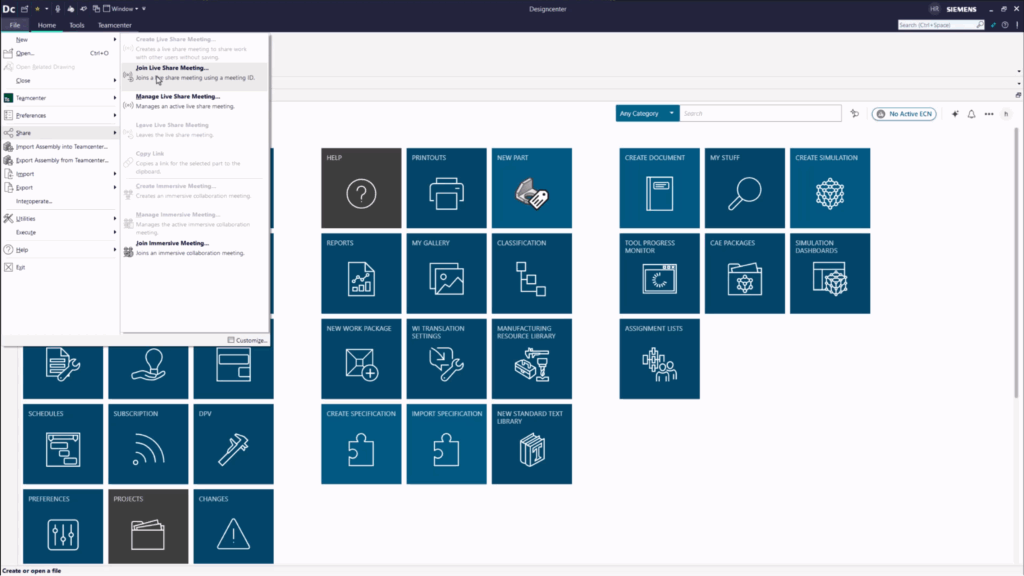This screenshot has width=1024, height=576.
Task: Open the CAE Packages tile
Action: (x=744, y=273)
